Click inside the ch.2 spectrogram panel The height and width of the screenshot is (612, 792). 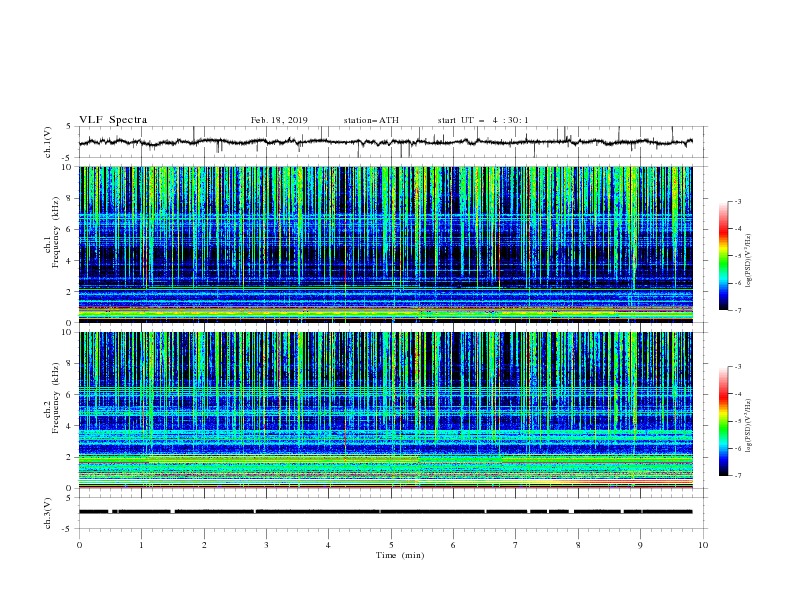[385, 410]
